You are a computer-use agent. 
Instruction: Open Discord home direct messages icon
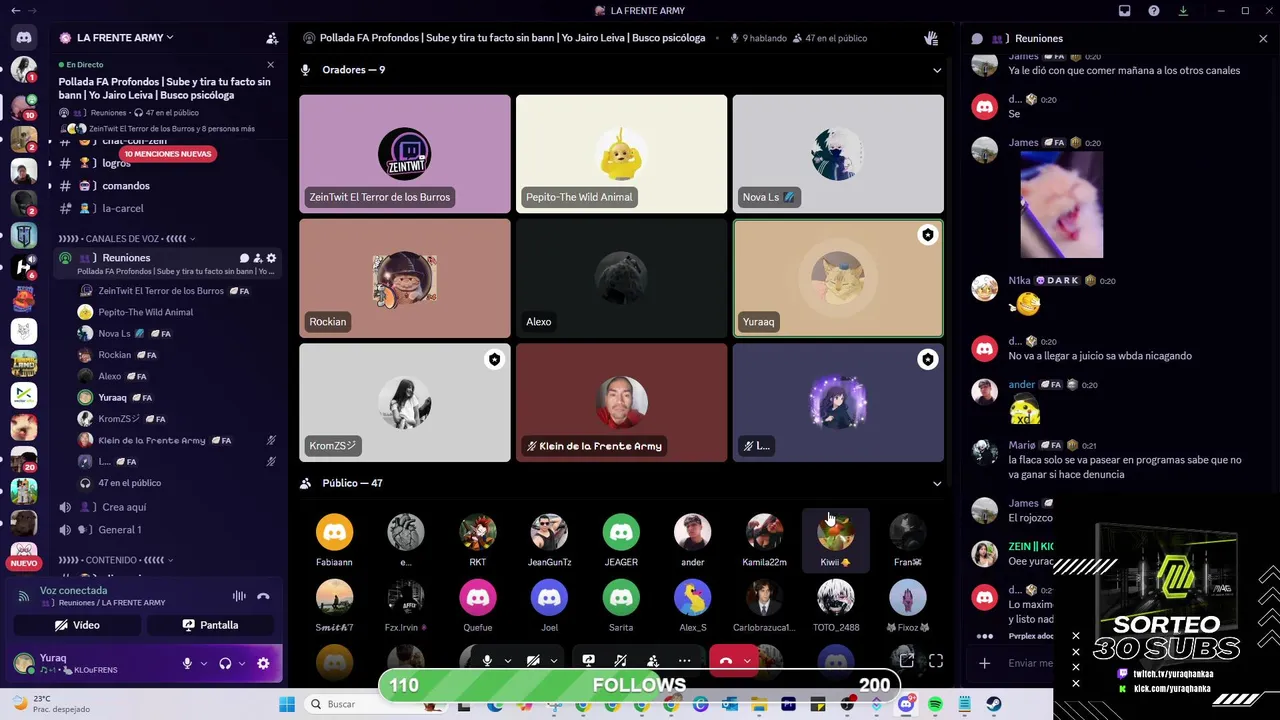tap(24, 37)
